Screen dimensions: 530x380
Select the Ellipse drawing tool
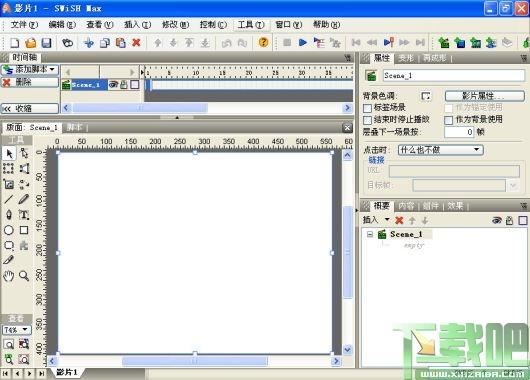pyautogui.click(x=9, y=230)
